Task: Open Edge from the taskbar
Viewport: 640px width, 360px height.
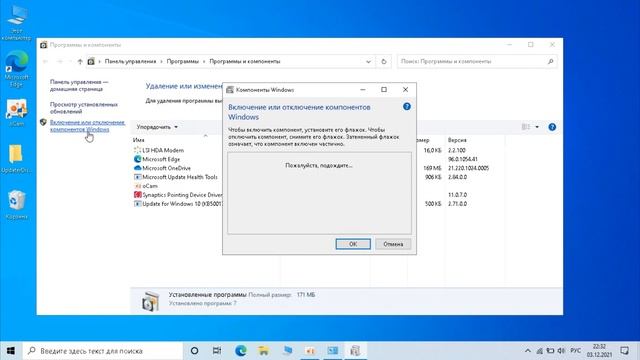Action: (240, 351)
